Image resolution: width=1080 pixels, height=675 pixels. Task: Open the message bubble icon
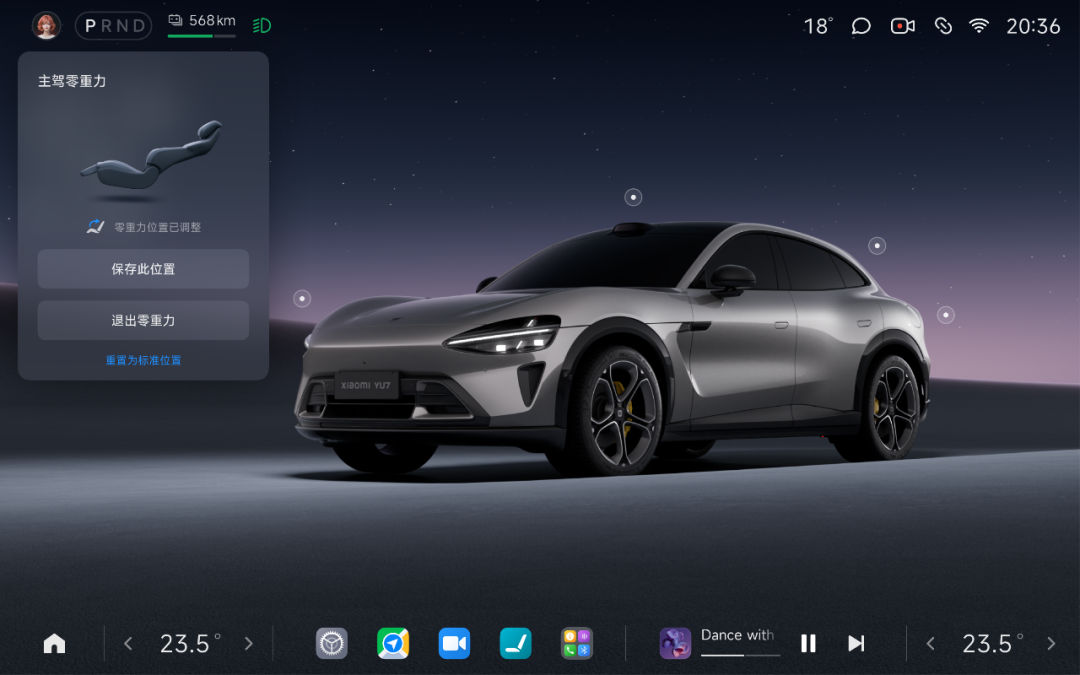click(861, 26)
